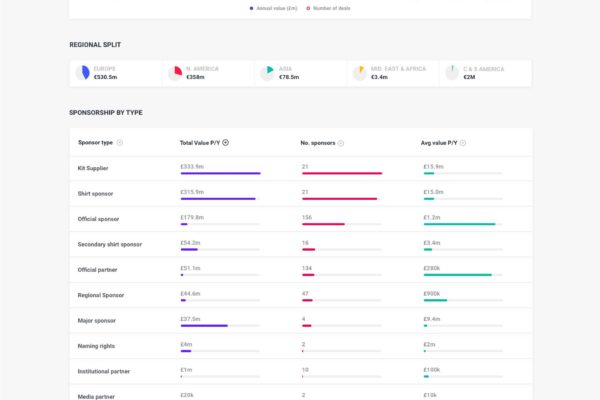Toggle the Annual value legend item

(275, 8)
